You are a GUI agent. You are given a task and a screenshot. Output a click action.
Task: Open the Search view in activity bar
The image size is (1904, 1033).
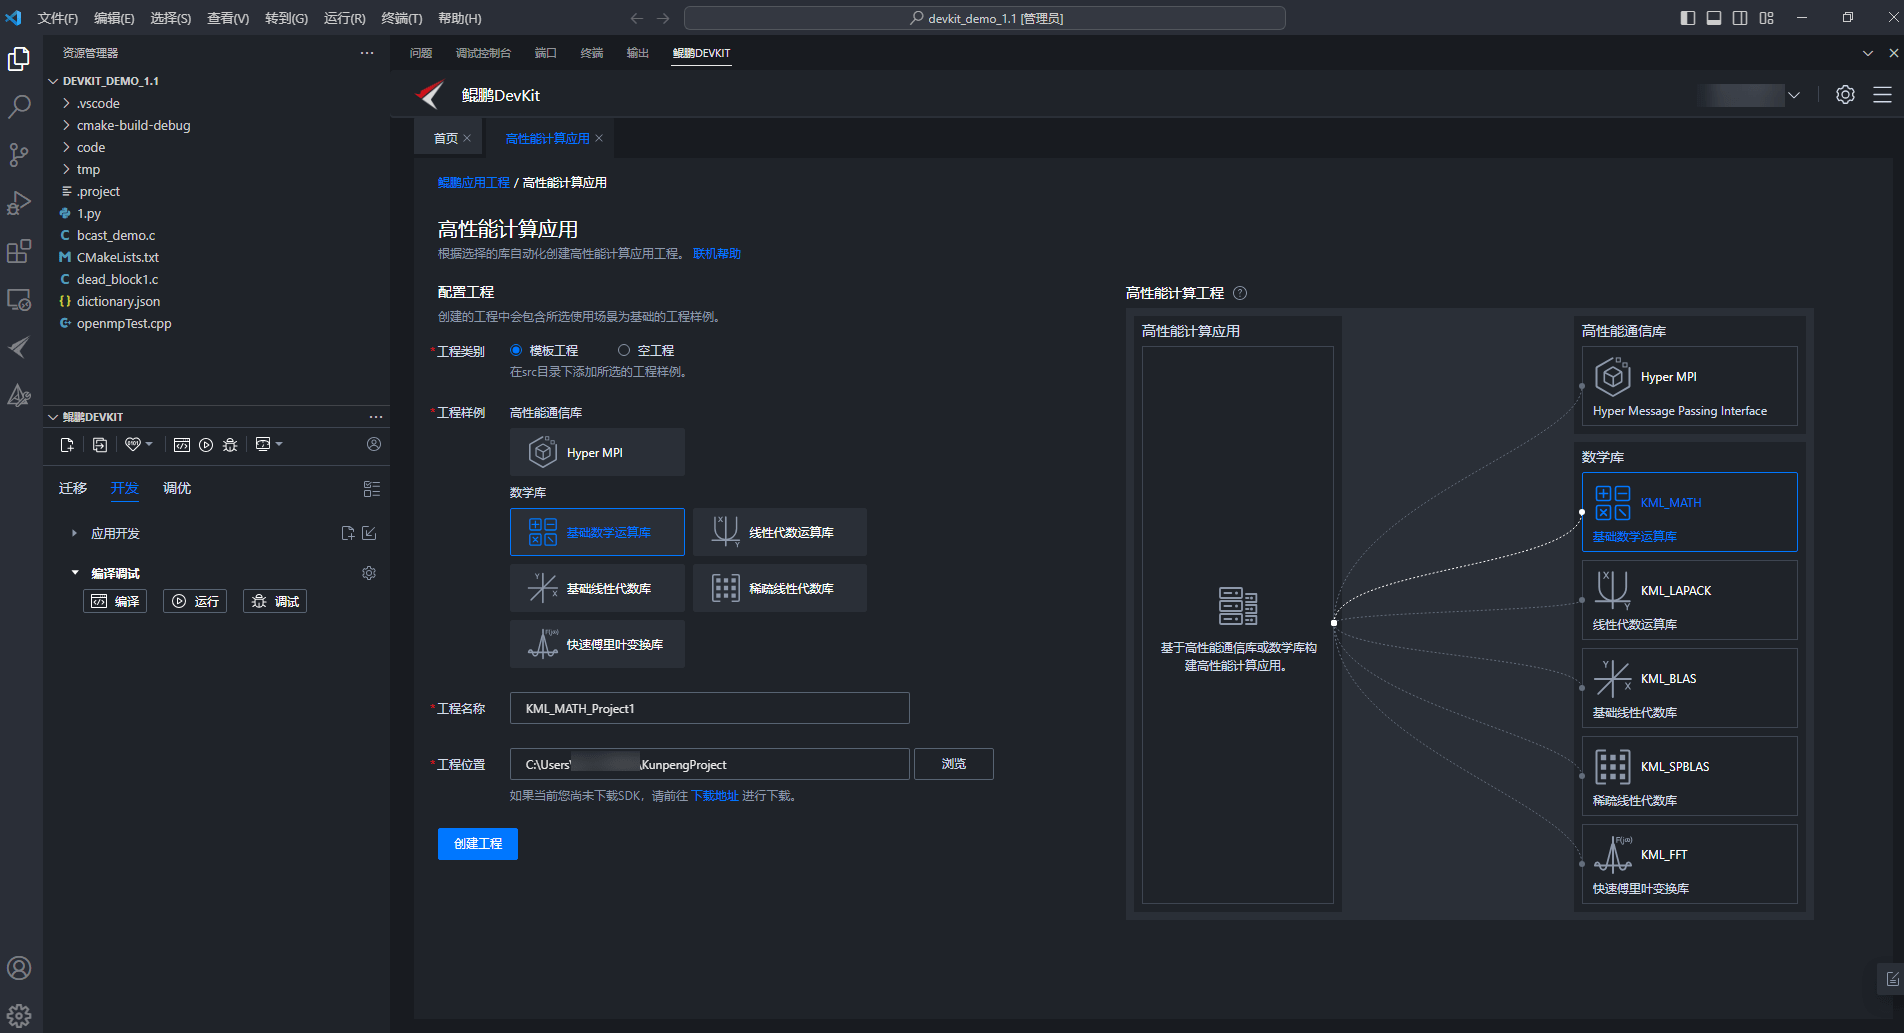(x=19, y=107)
